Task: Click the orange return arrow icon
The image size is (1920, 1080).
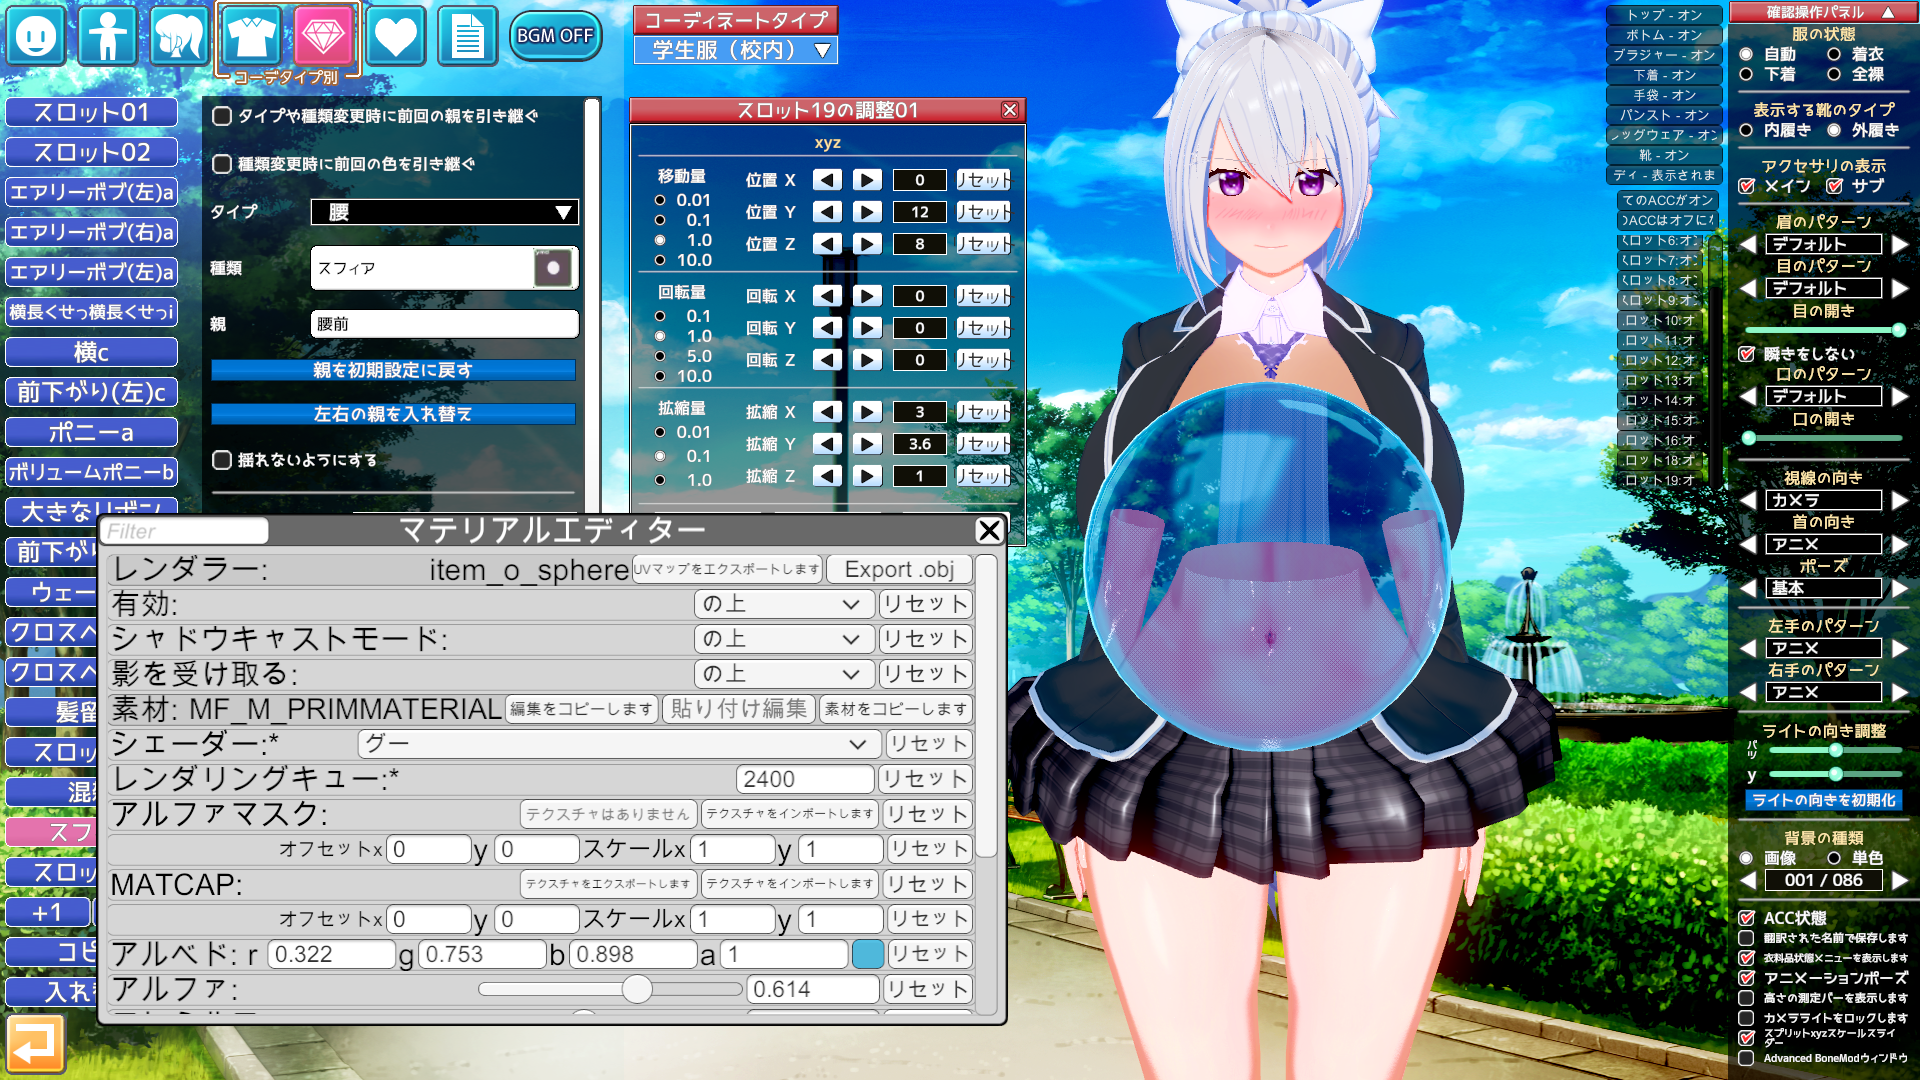Action: (36, 1043)
